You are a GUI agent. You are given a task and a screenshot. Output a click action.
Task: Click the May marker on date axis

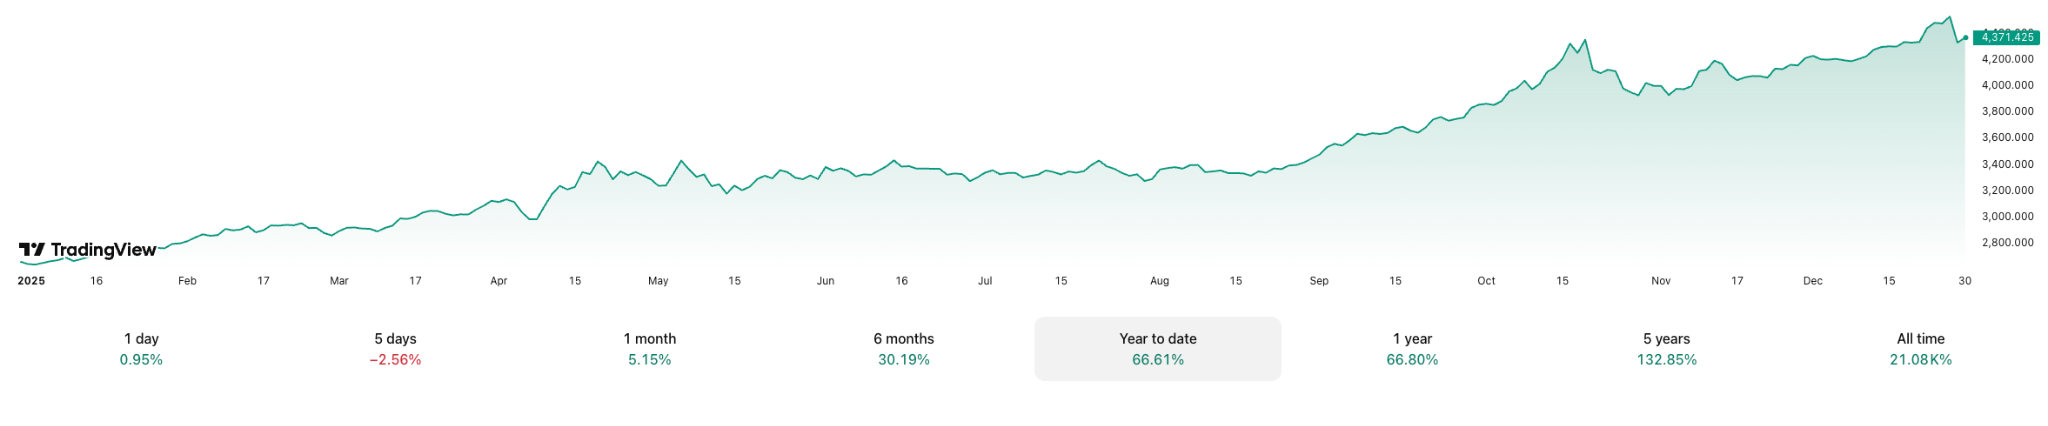(658, 281)
